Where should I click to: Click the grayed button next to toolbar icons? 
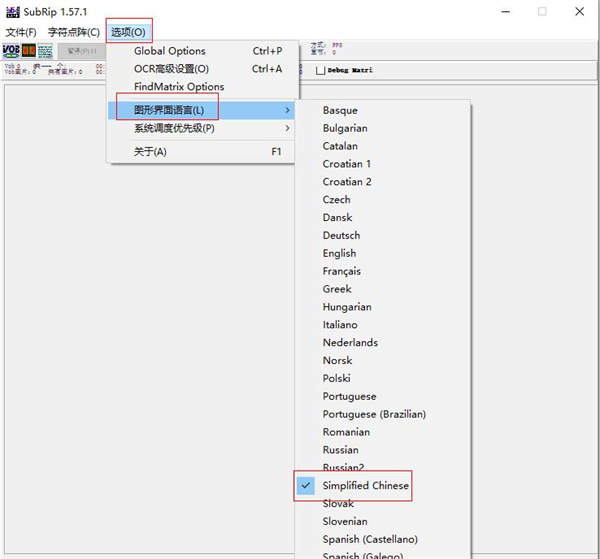pos(80,51)
